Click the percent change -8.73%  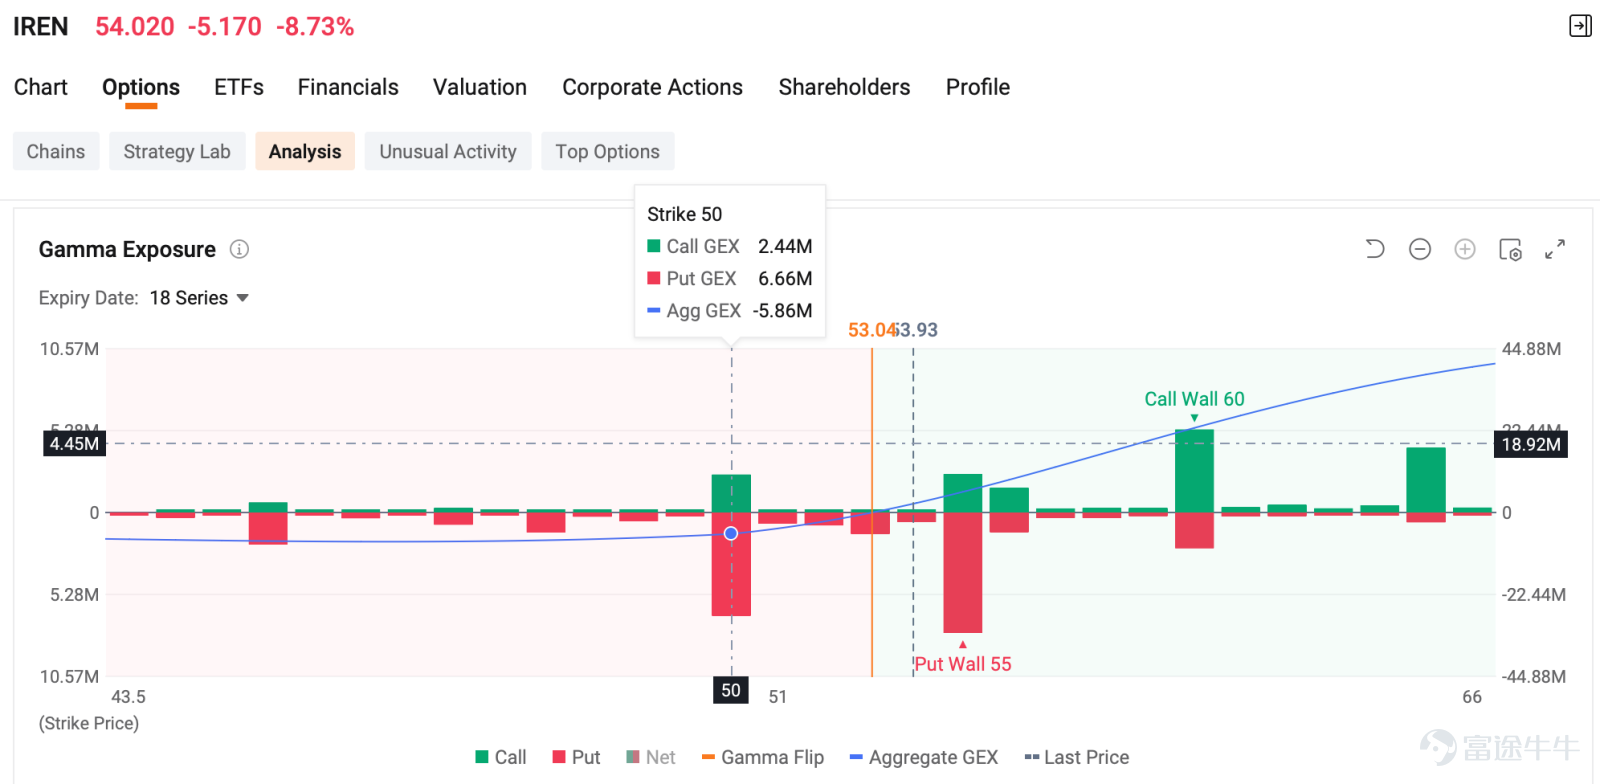(315, 27)
